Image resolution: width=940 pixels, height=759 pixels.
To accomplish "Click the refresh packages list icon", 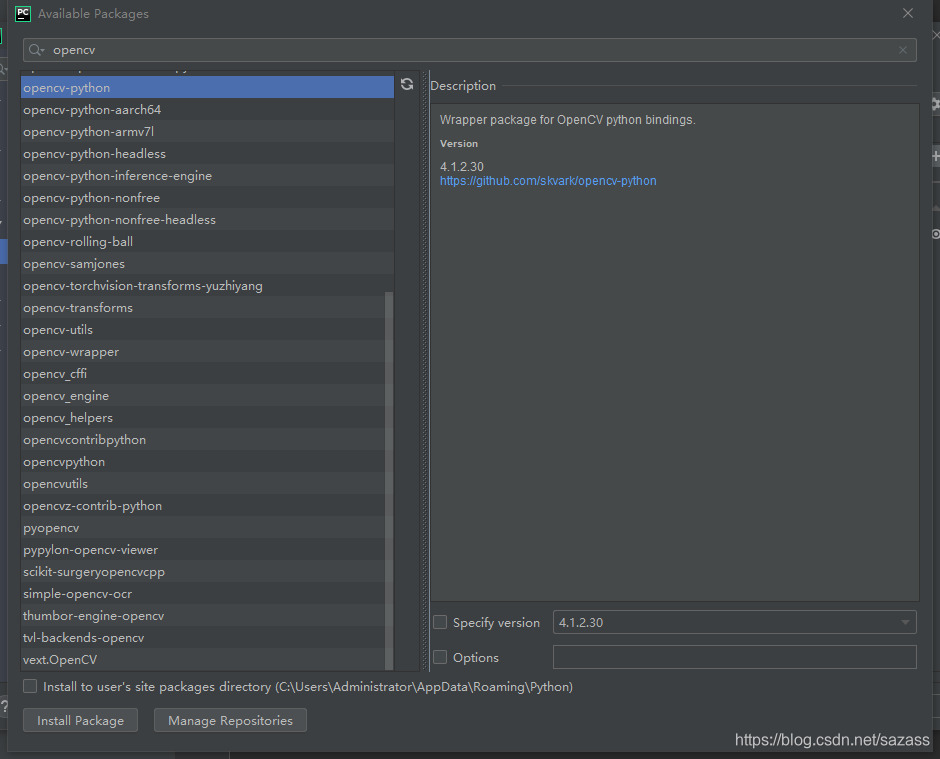I will (407, 85).
